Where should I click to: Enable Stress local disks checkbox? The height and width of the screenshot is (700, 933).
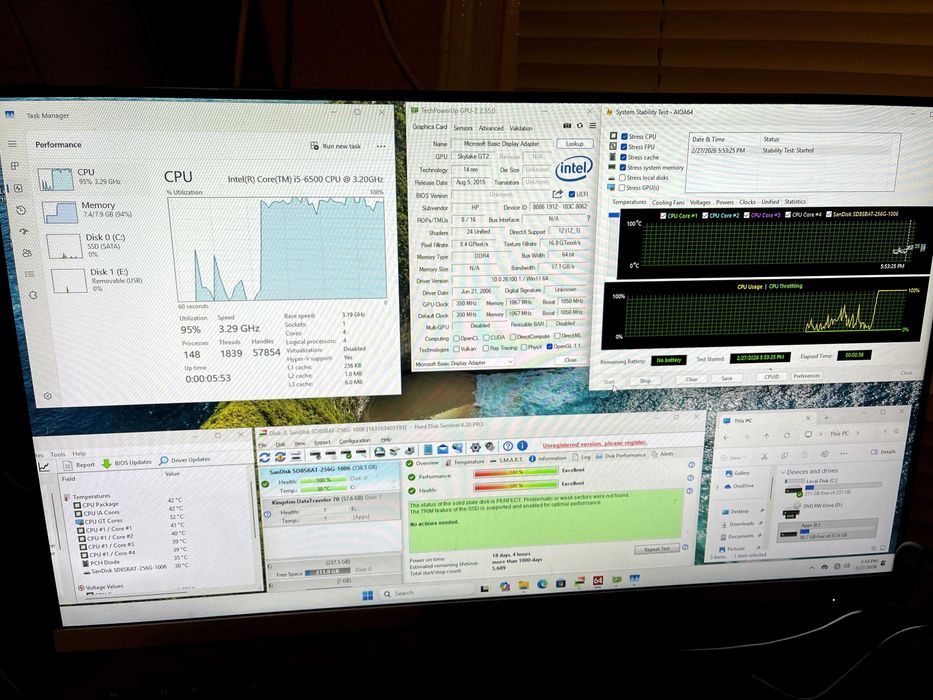point(622,177)
